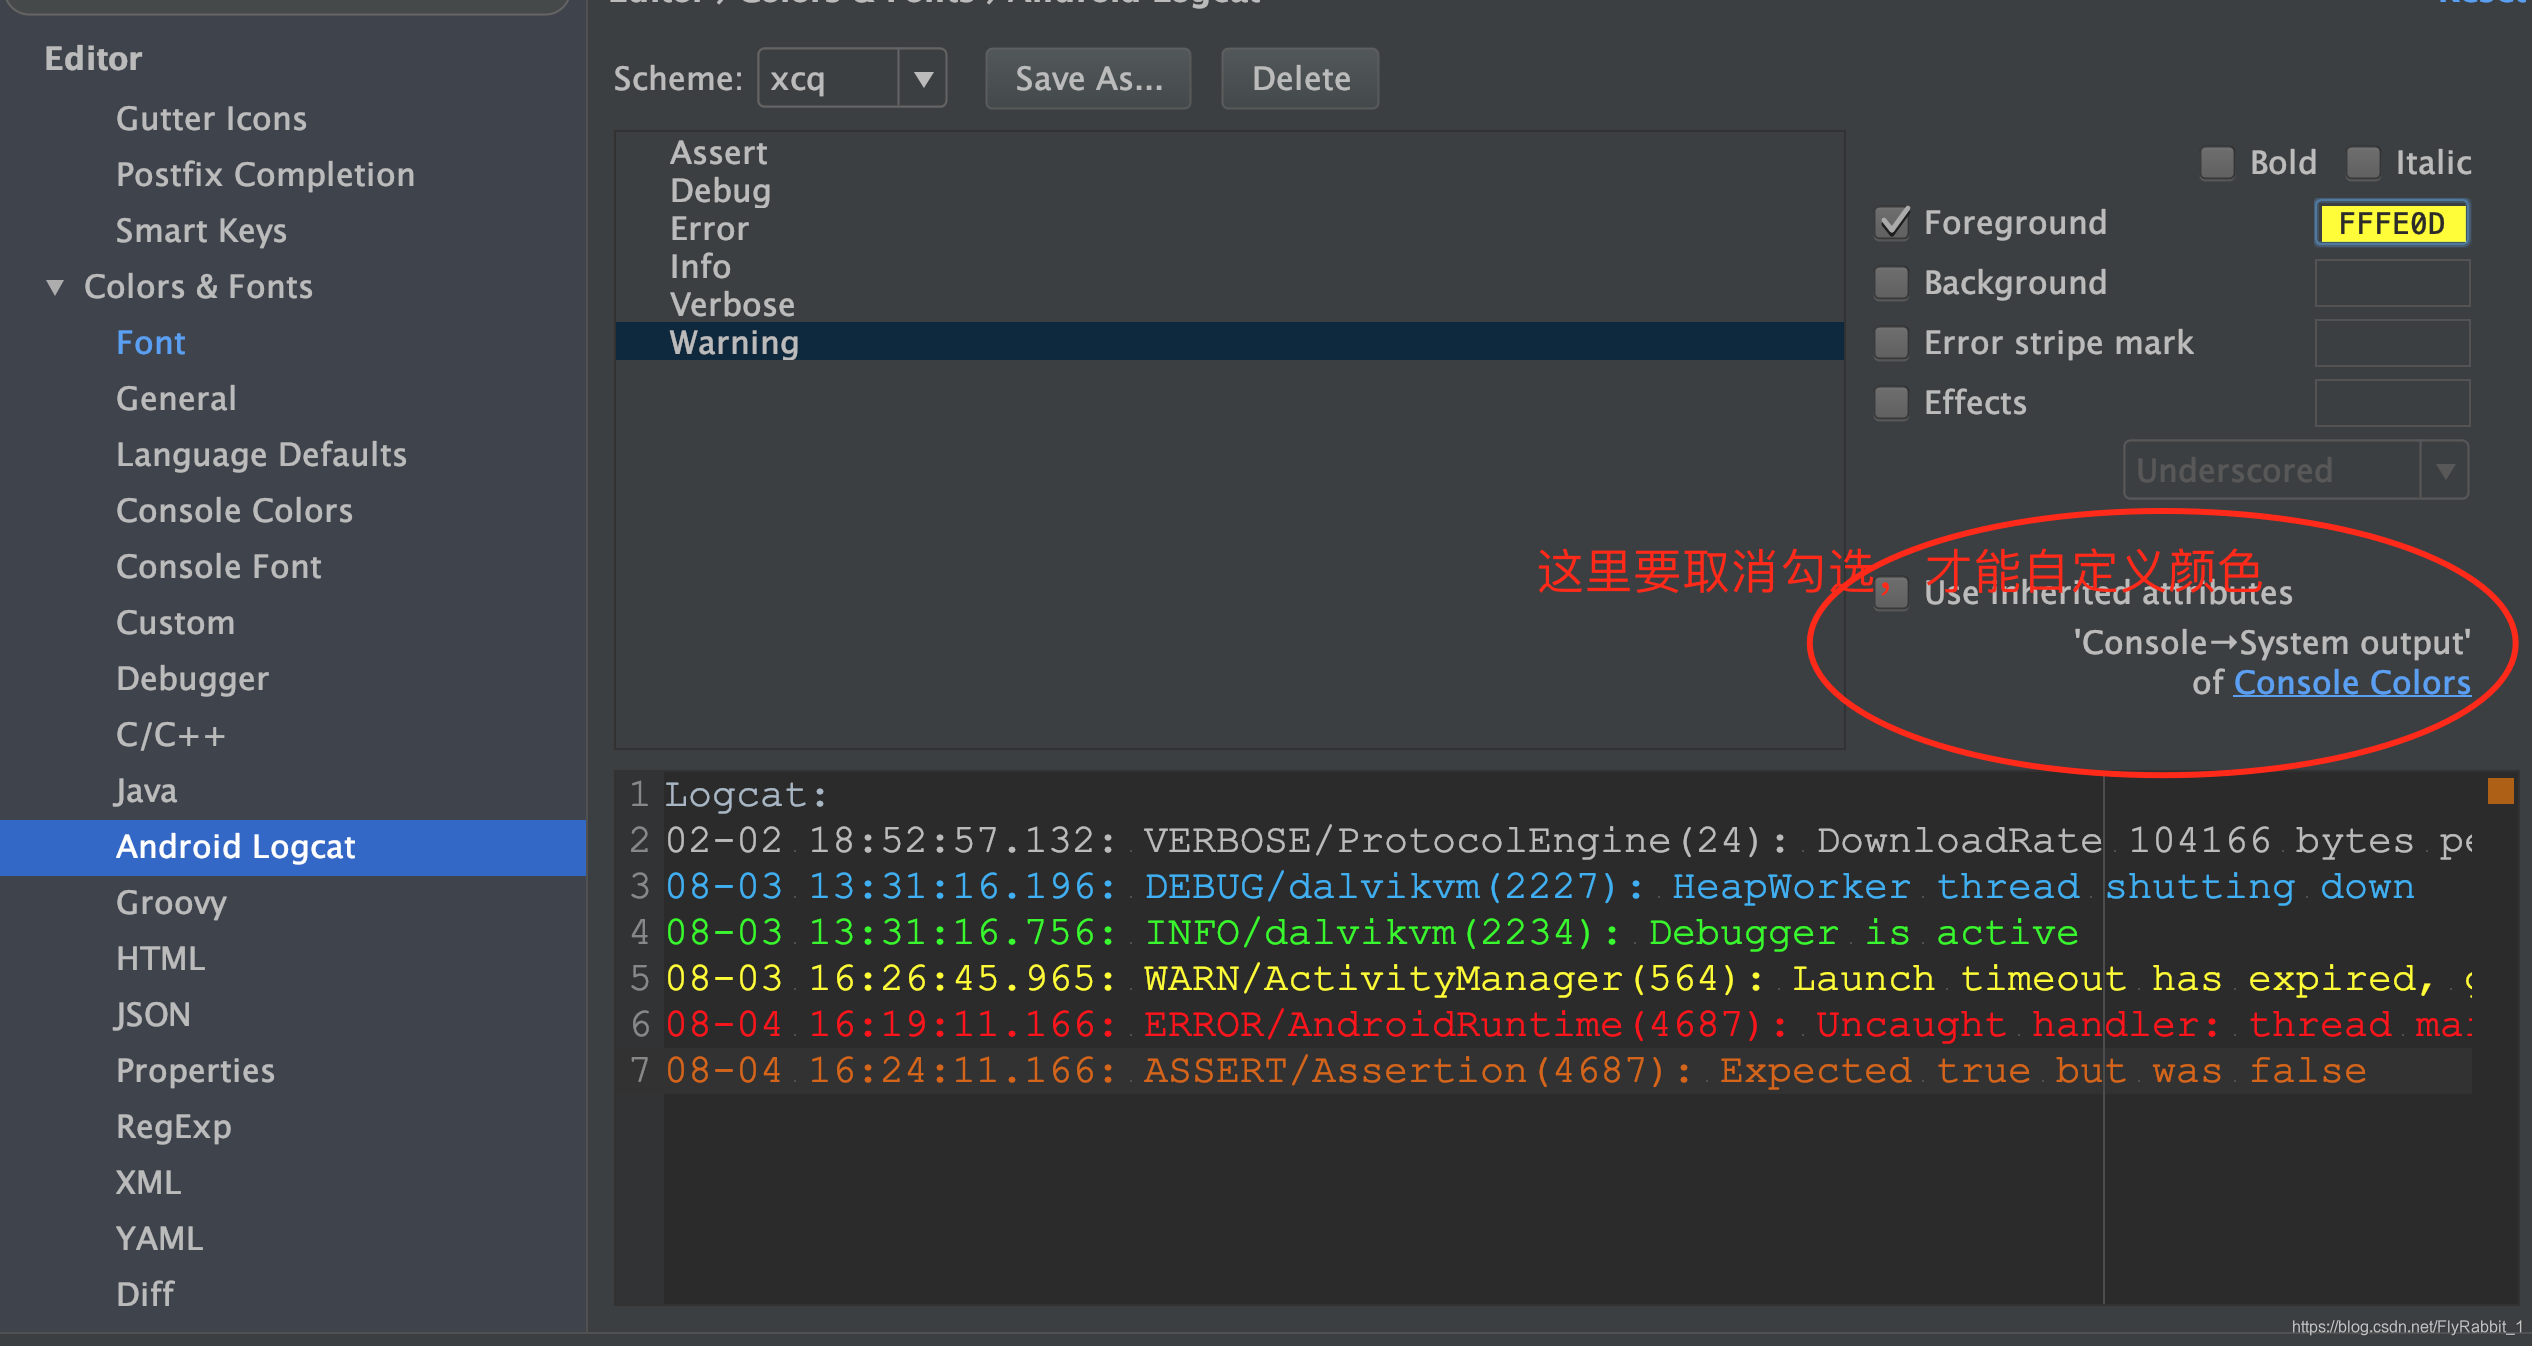2532x1346 pixels.
Task: Open the Underscored effect type dropdown
Action: (2444, 470)
